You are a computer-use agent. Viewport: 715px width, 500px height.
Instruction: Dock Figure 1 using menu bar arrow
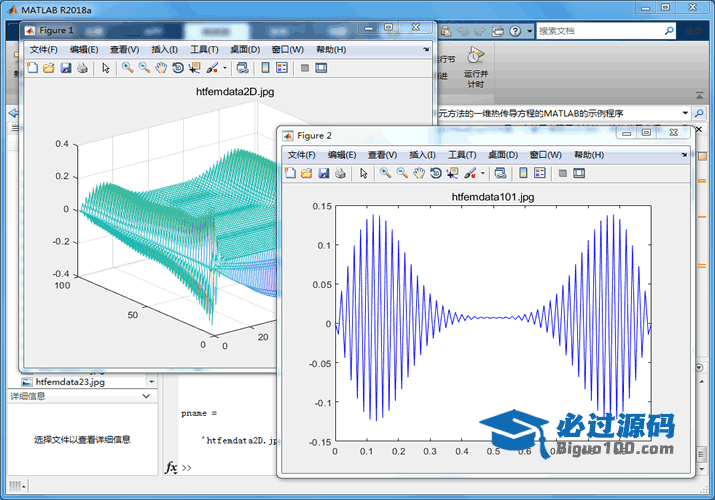(426, 50)
